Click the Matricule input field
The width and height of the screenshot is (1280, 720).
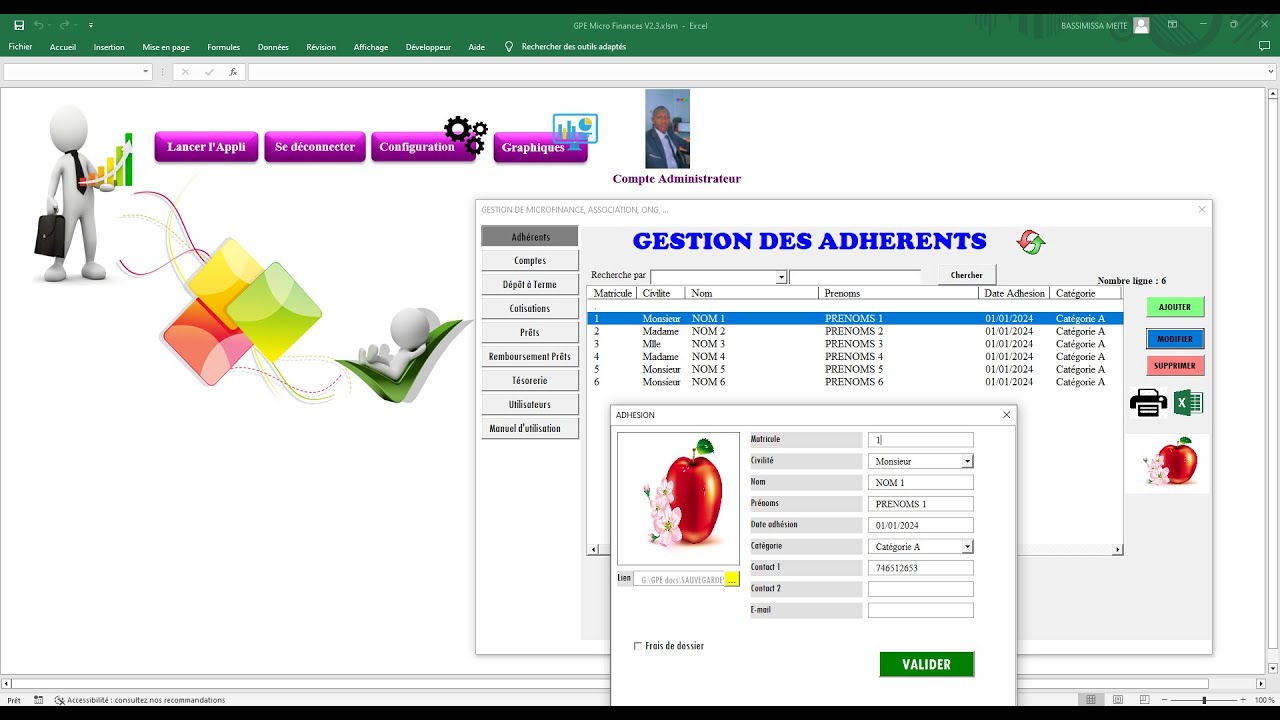pos(921,440)
